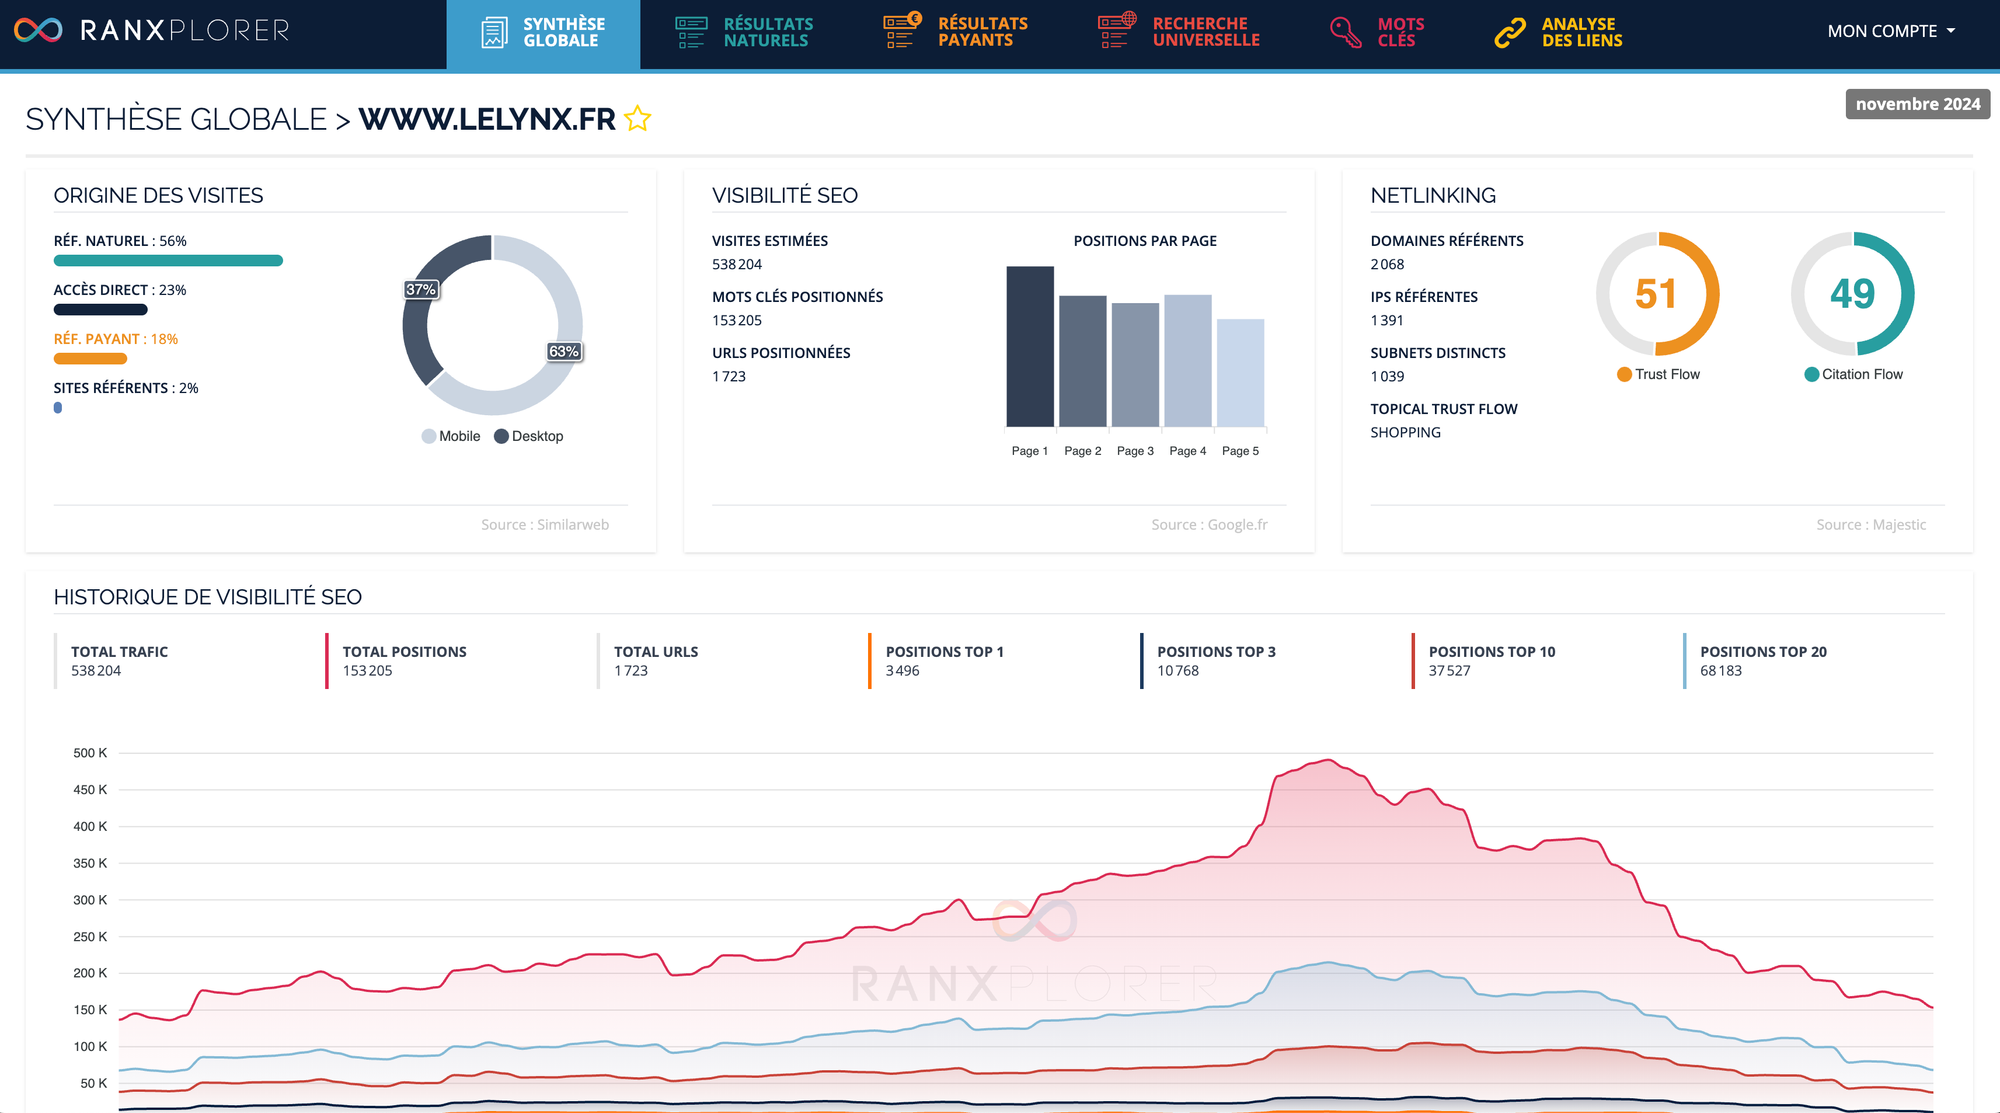This screenshot has width=2000, height=1113.
Task: Click the Analyse des Liens chain icon
Action: tap(1510, 32)
